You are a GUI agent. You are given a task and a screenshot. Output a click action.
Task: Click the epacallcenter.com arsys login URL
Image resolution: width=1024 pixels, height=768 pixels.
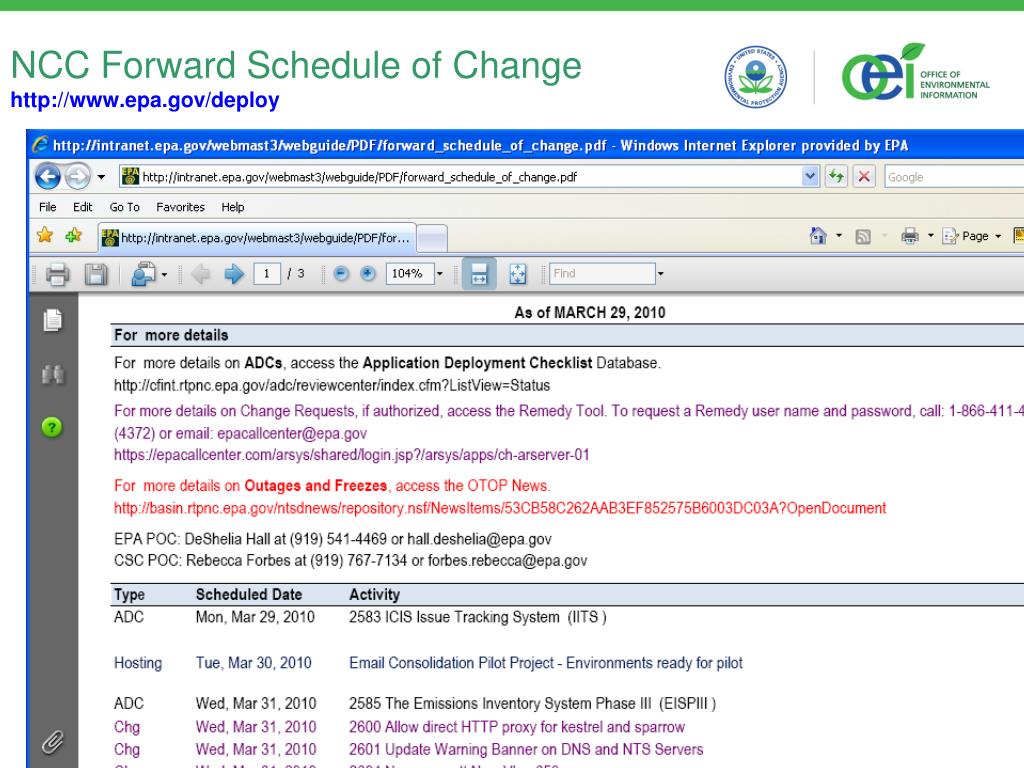pyautogui.click(x=351, y=455)
